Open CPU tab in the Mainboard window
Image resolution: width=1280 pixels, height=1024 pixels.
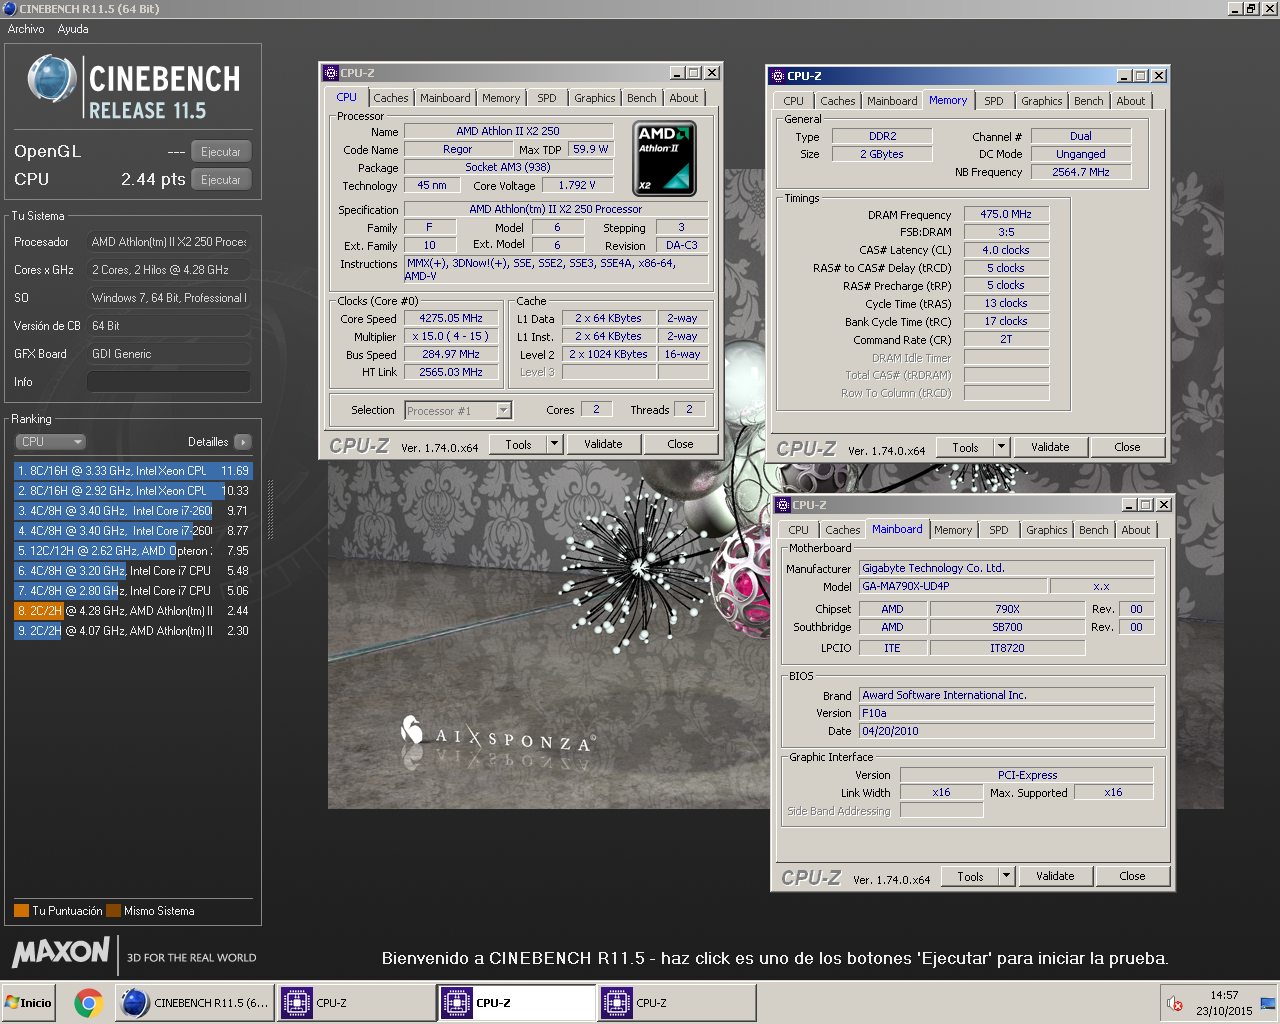[x=798, y=530]
